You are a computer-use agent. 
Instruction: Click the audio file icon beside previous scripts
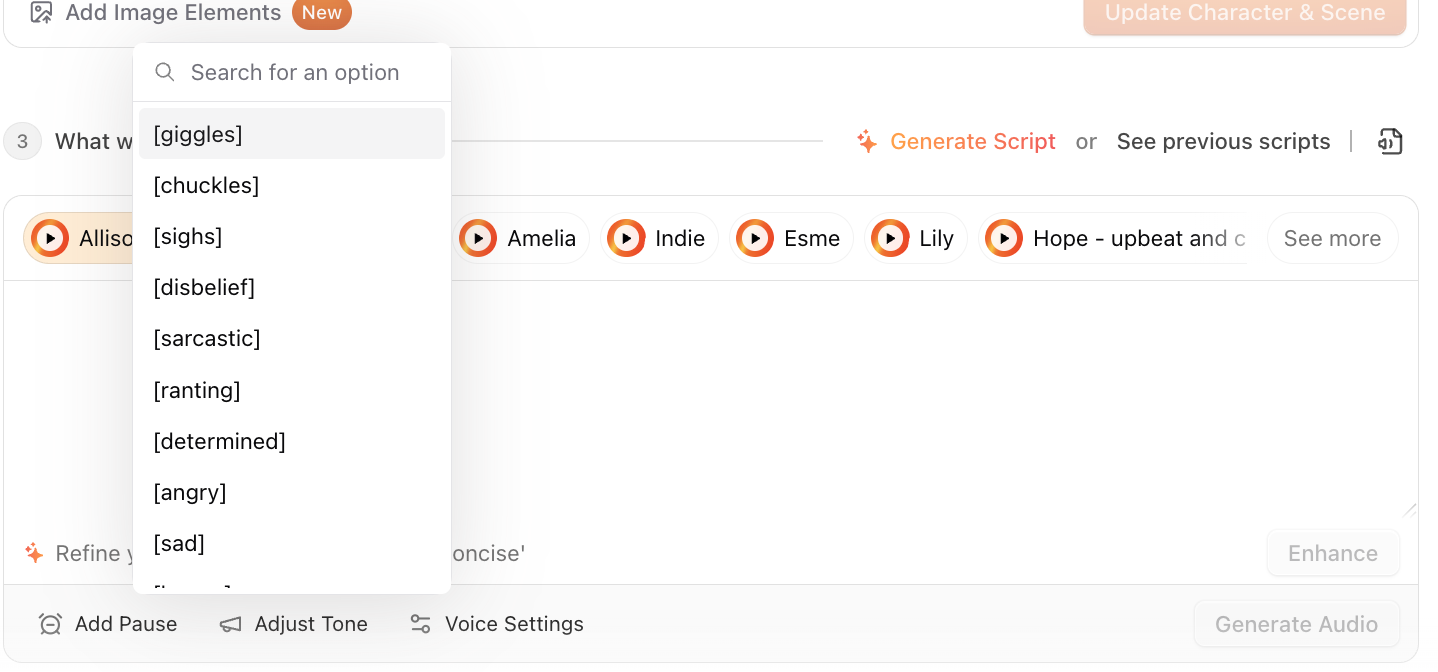point(1390,142)
